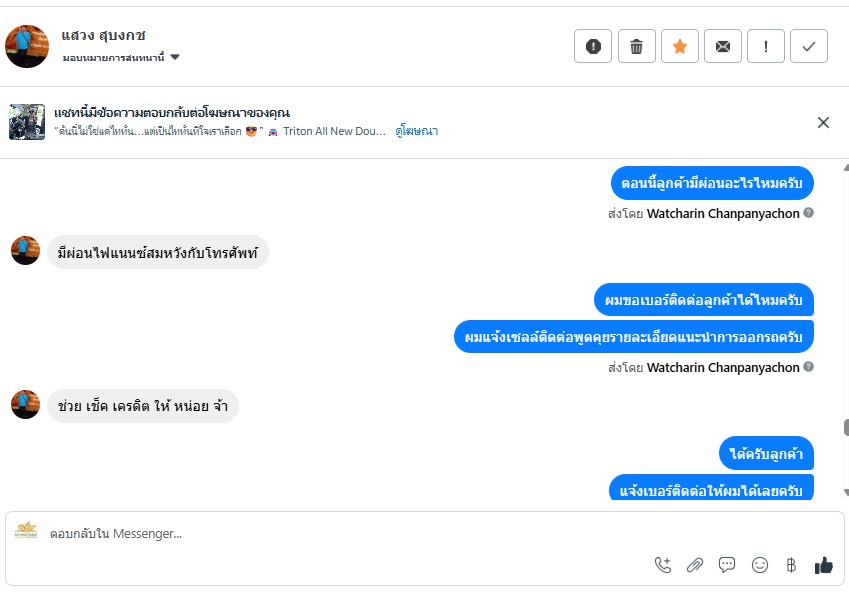This screenshot has width=849, height=593.
Task: Delete conversation with the trash icon
Action: pyautogui.click(x=636, y=46)
